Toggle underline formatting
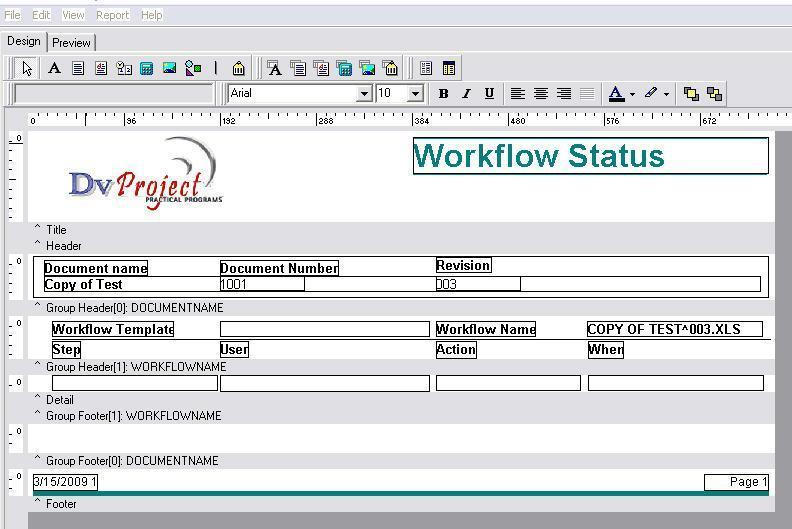792x529 pixels. (x=489, y=93)
